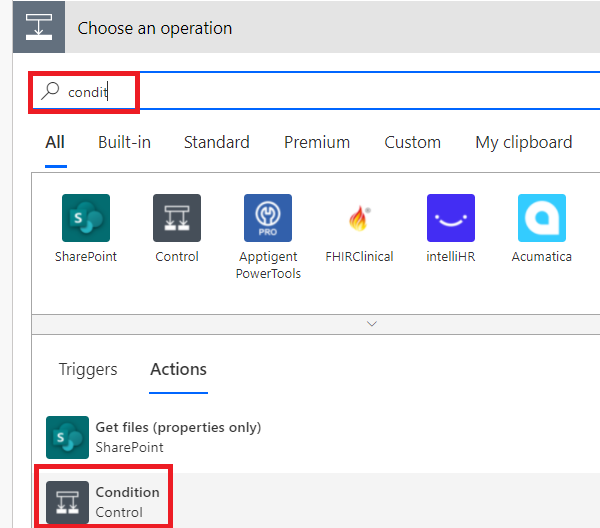This screenshot has height=528, width=600.
Task: Select the Control connector icon
Action: 177,218
